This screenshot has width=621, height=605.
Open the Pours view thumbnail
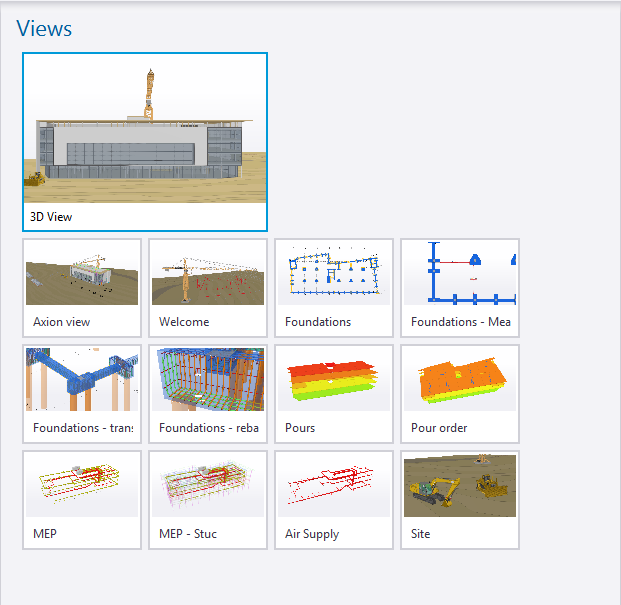[x=334, y=394]
